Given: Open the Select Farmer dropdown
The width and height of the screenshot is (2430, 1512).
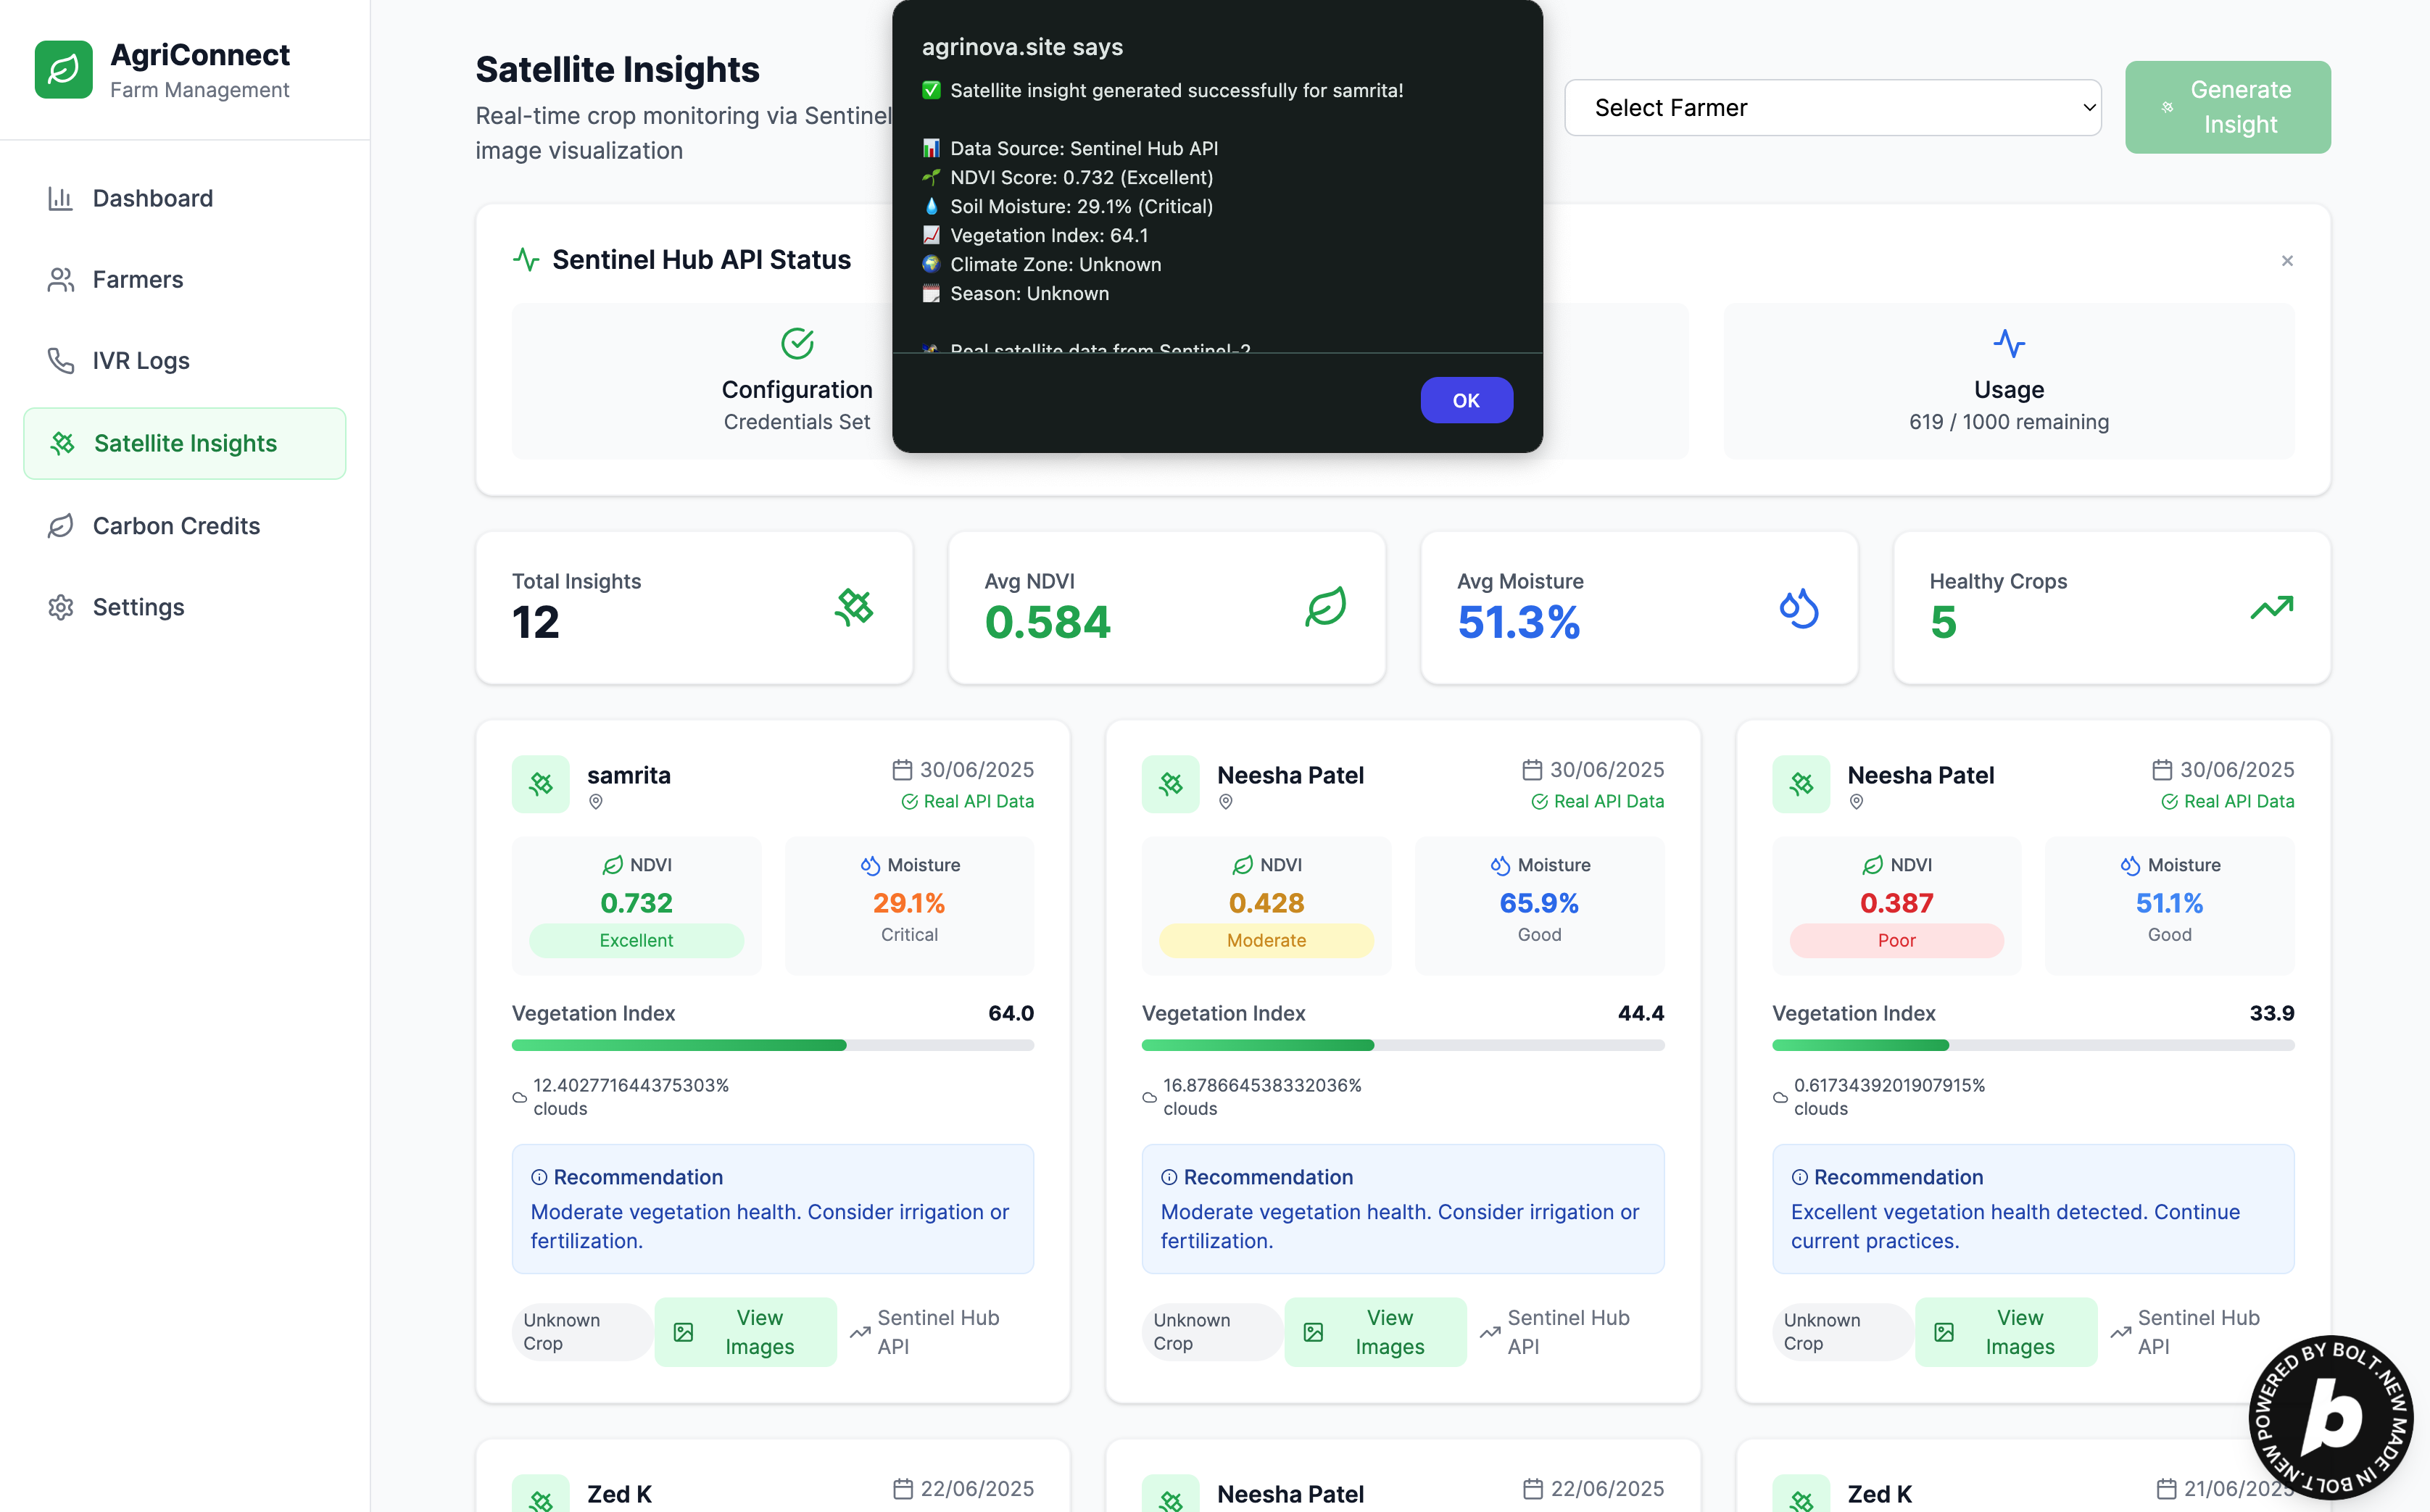Looking at the screenshot, I should pyautogui.click(x=1832, y=108).
